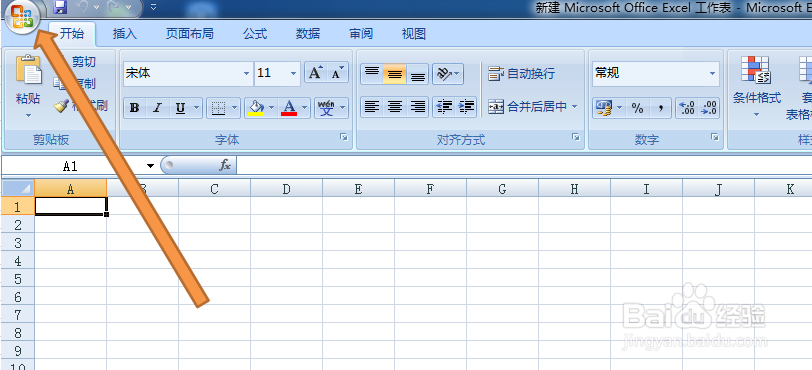812x370 pixels.
Task: Increase indent icon
Action: [467, 107]
